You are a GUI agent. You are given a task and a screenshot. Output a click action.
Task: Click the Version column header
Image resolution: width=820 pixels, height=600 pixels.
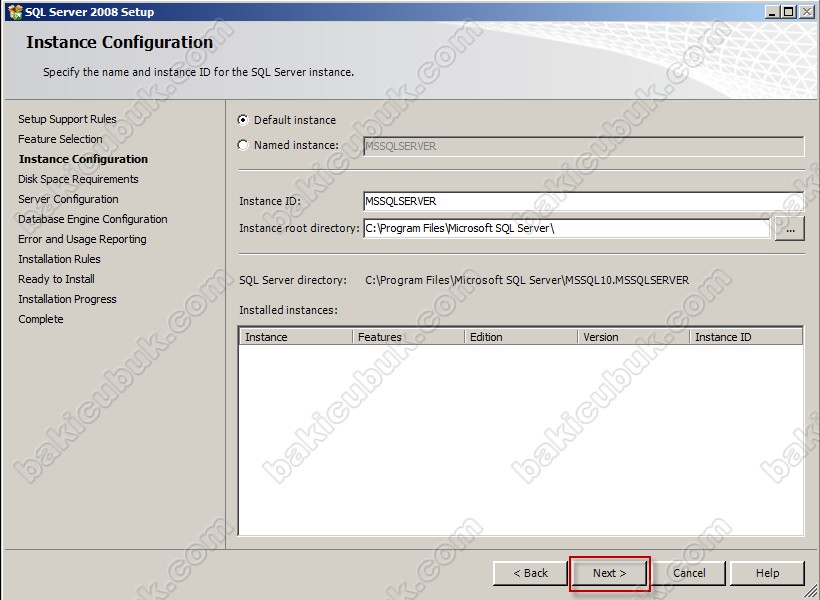point(633,337)
